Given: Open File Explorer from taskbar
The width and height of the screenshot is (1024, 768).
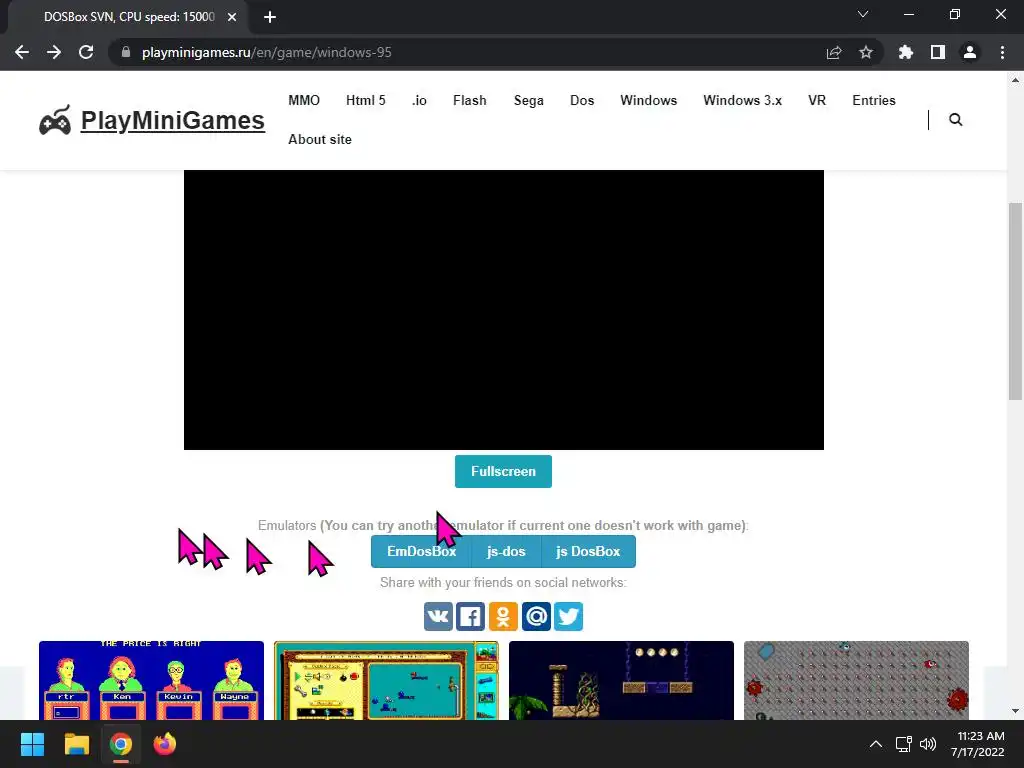Looking at the screenshot, I should [76, 744].
